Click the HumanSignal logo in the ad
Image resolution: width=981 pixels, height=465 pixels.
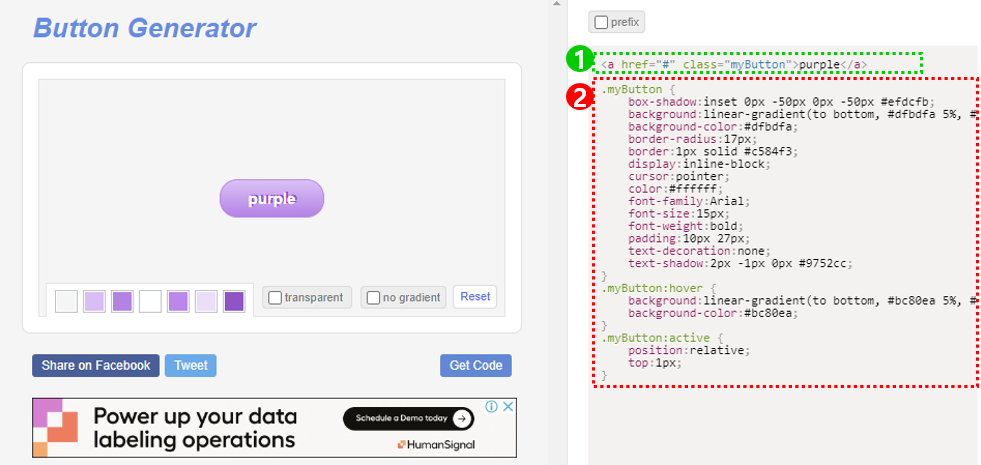[436, 445]
